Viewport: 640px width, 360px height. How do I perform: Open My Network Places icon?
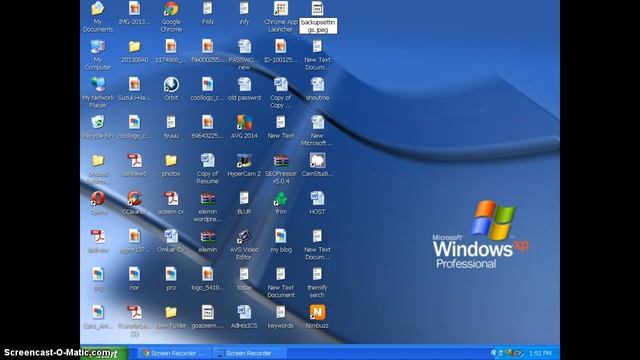98,84
